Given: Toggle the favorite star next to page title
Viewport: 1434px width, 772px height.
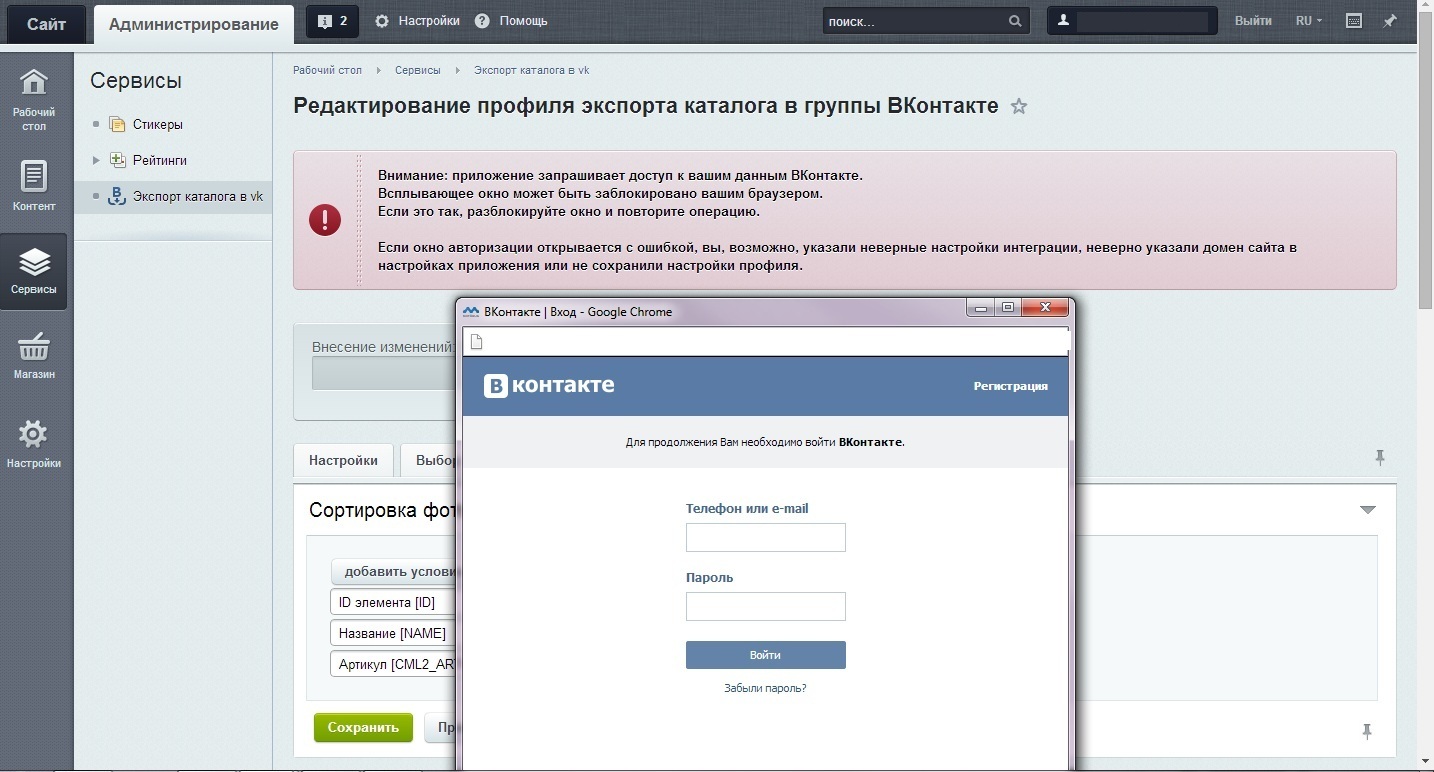Looking at the screenshot, I should pyautogui.click(x=1019, y=106).
